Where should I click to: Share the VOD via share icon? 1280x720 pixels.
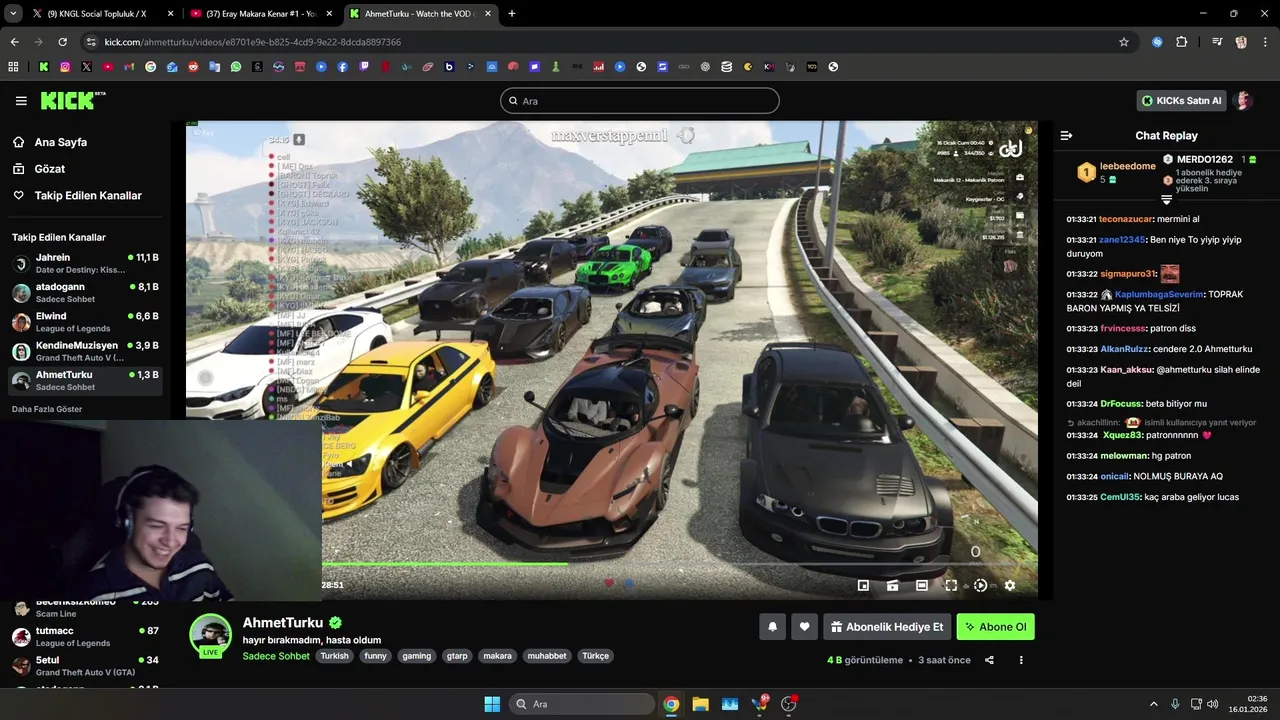(989, 660)
